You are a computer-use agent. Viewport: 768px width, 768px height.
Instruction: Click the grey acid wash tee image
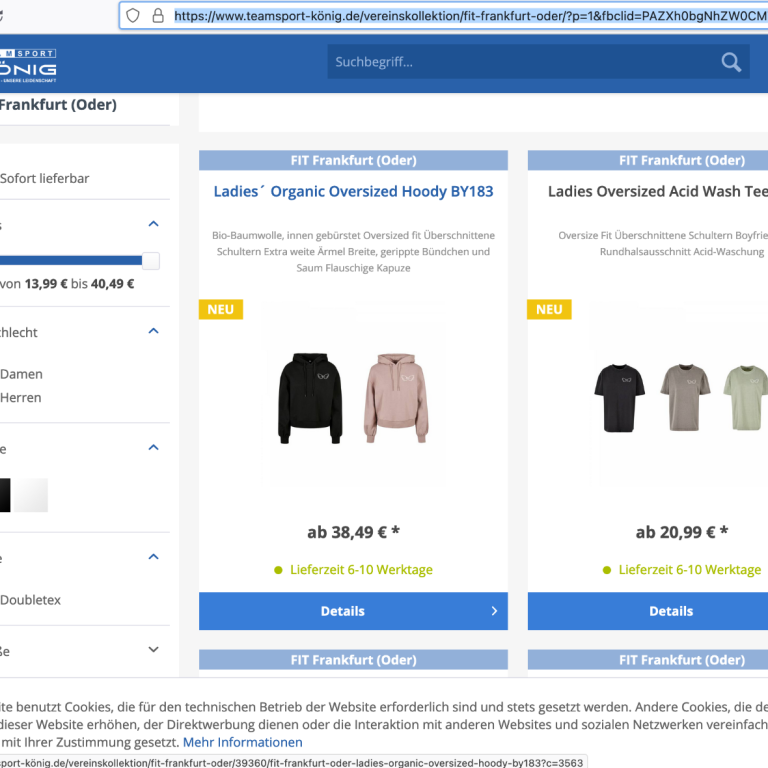[685, 397]
